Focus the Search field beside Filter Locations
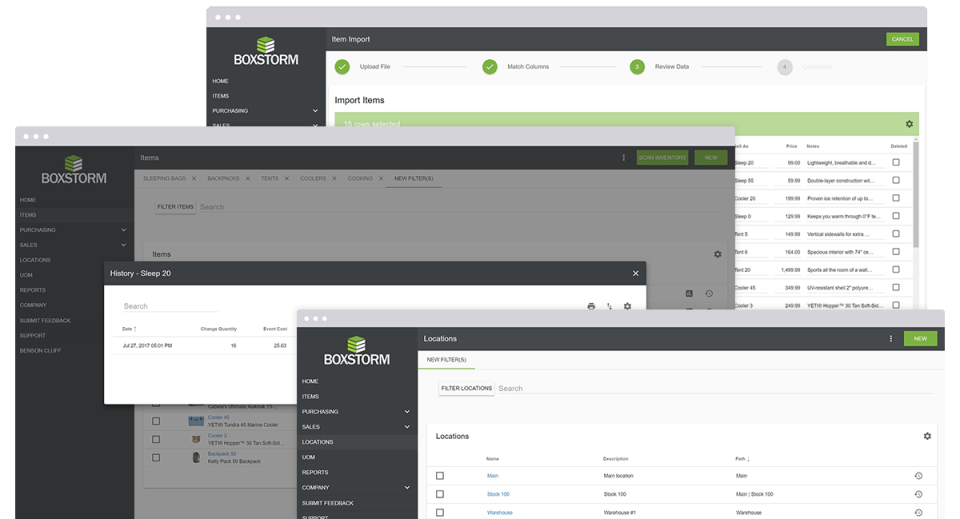 714,389
